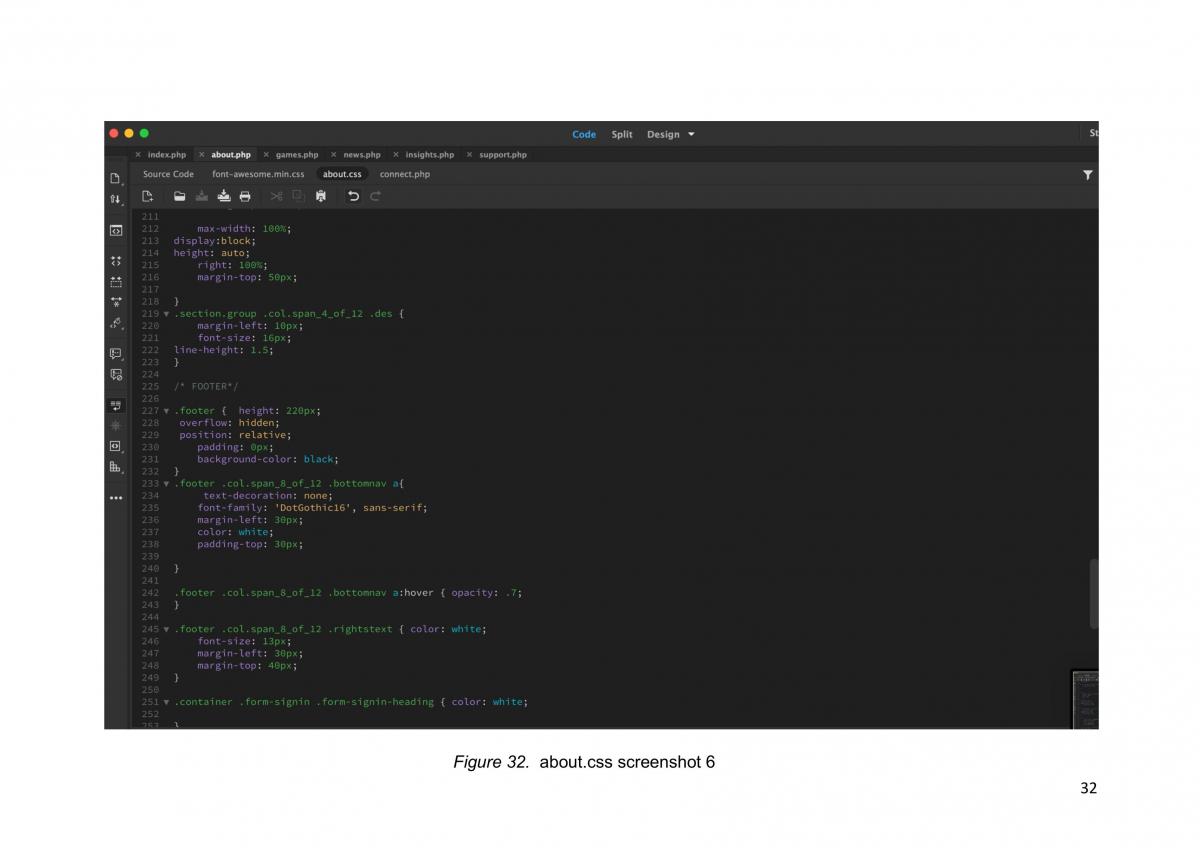The height and width of the screenshot is (848, 1200).
Task: Collapse the .footer block at line 227
Action: [x=166, y=411]
